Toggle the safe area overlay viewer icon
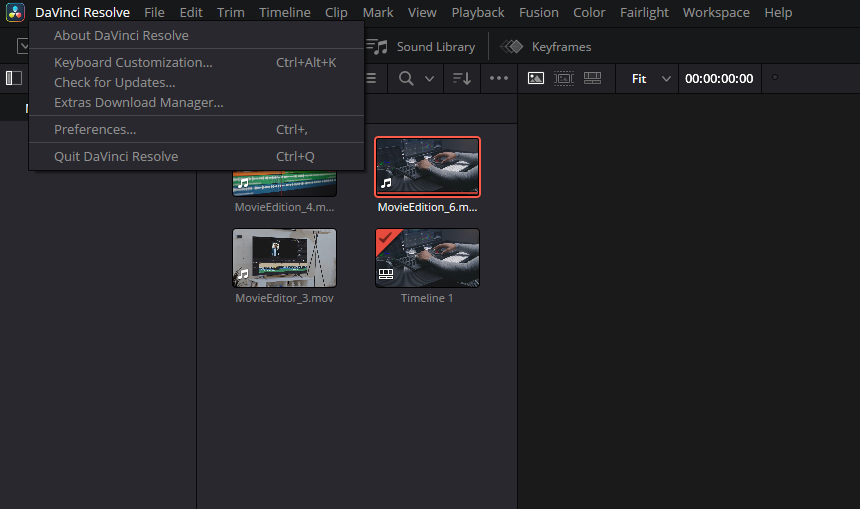This screenshot has width=860, height=509. (564, 78)
